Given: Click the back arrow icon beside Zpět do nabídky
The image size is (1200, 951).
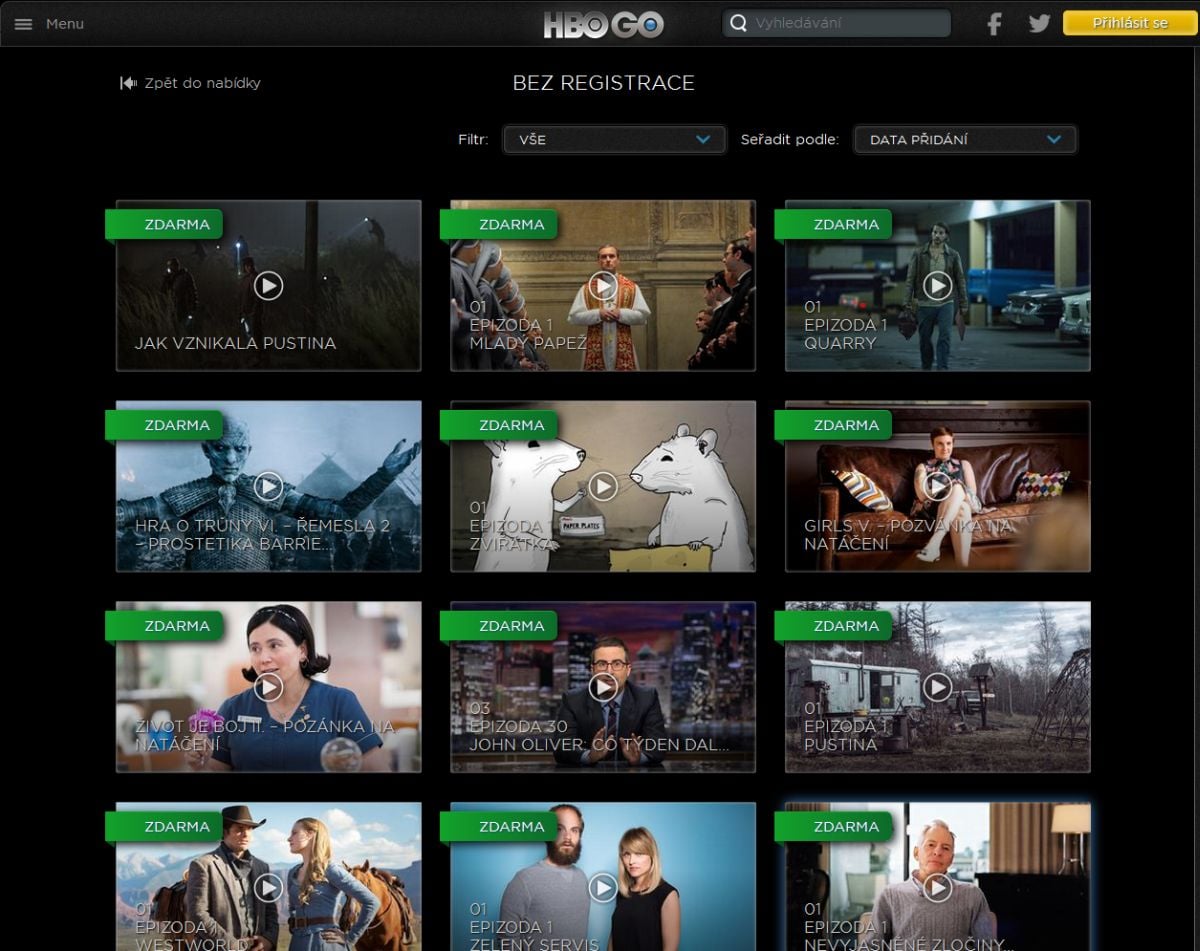Looking at the screenshot, I should click(x=128, y=83).
